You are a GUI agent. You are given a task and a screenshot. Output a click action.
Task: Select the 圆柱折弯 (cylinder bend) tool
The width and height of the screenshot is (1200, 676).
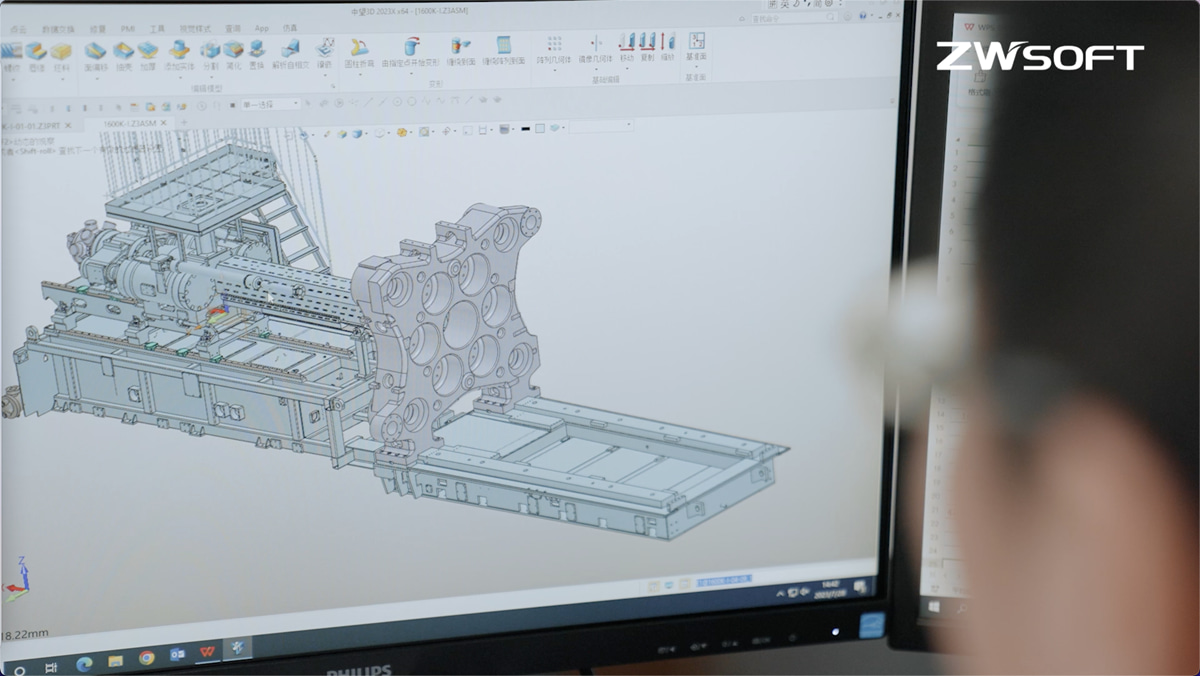[x=359, y=52]
